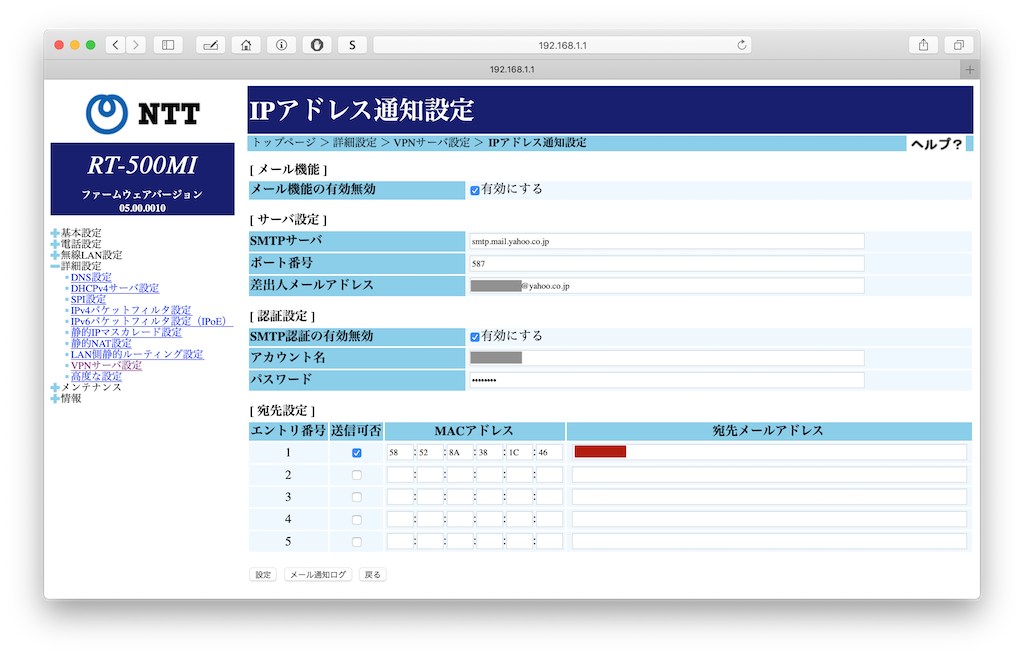Disable the メール機能 checkbox
Image resolution: width=1024 pixels, height=657 pixels.
click(475, 188)
